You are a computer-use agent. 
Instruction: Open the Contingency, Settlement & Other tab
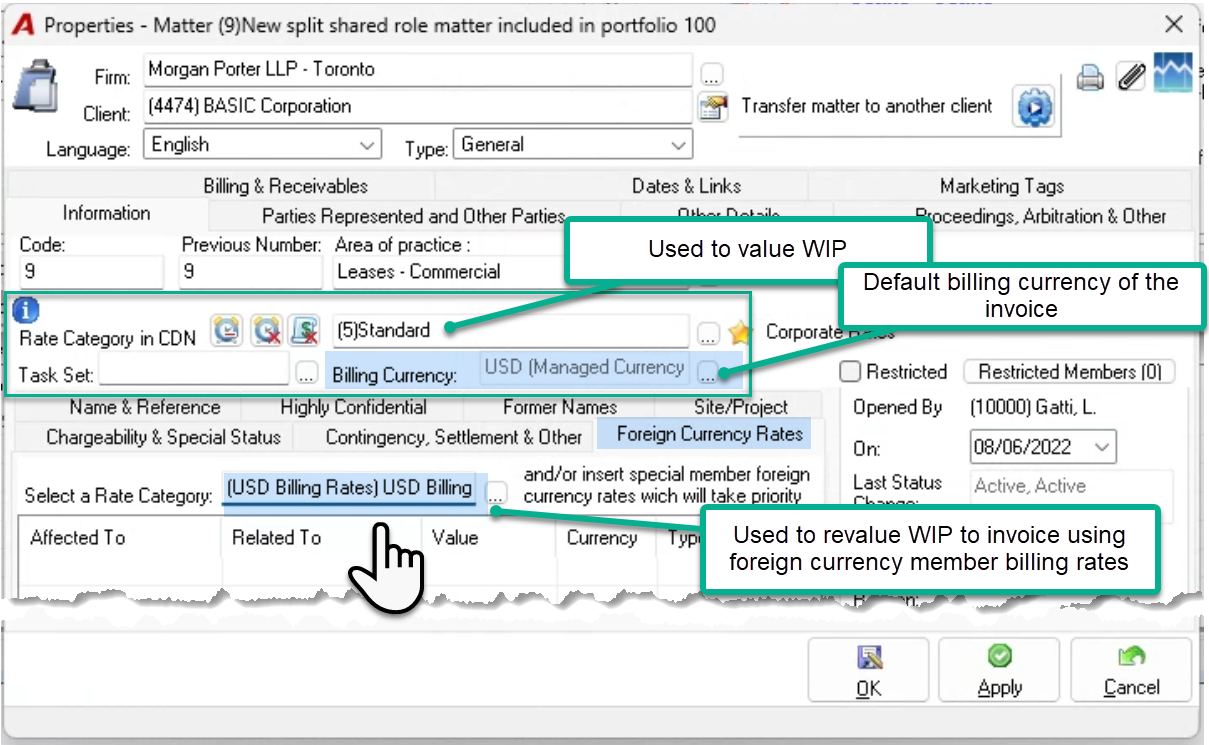(x=453, y=437)
